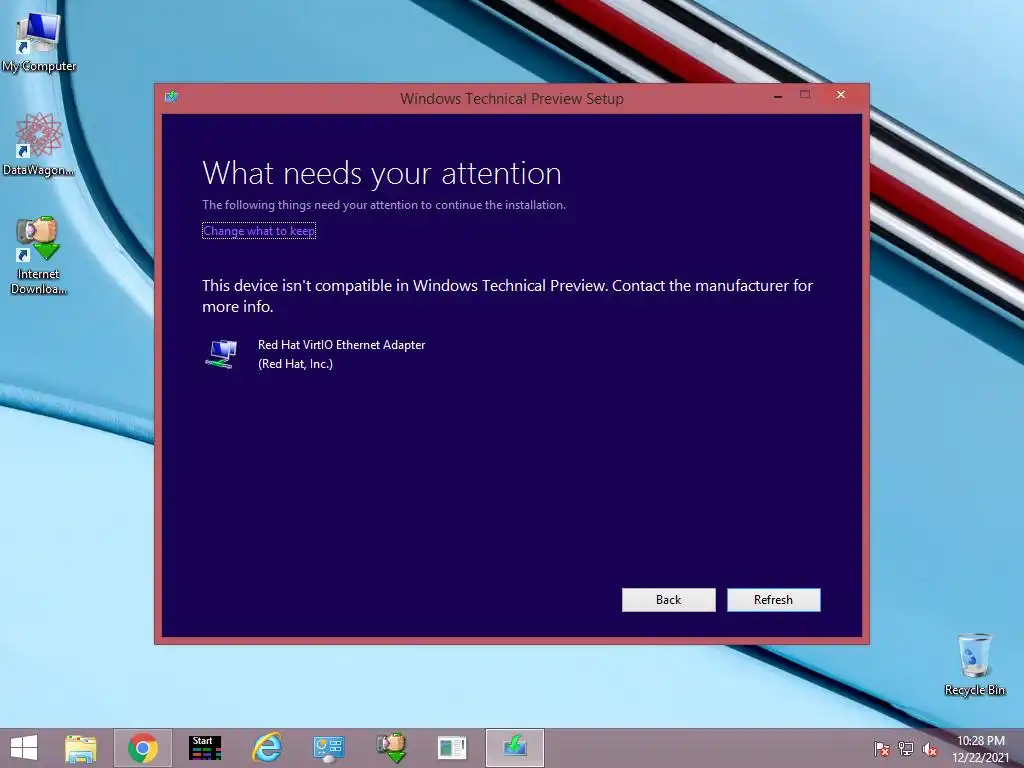The image size is (1024, 768).
Task: Click the muted volume tray icon
Action: point(930,749)
